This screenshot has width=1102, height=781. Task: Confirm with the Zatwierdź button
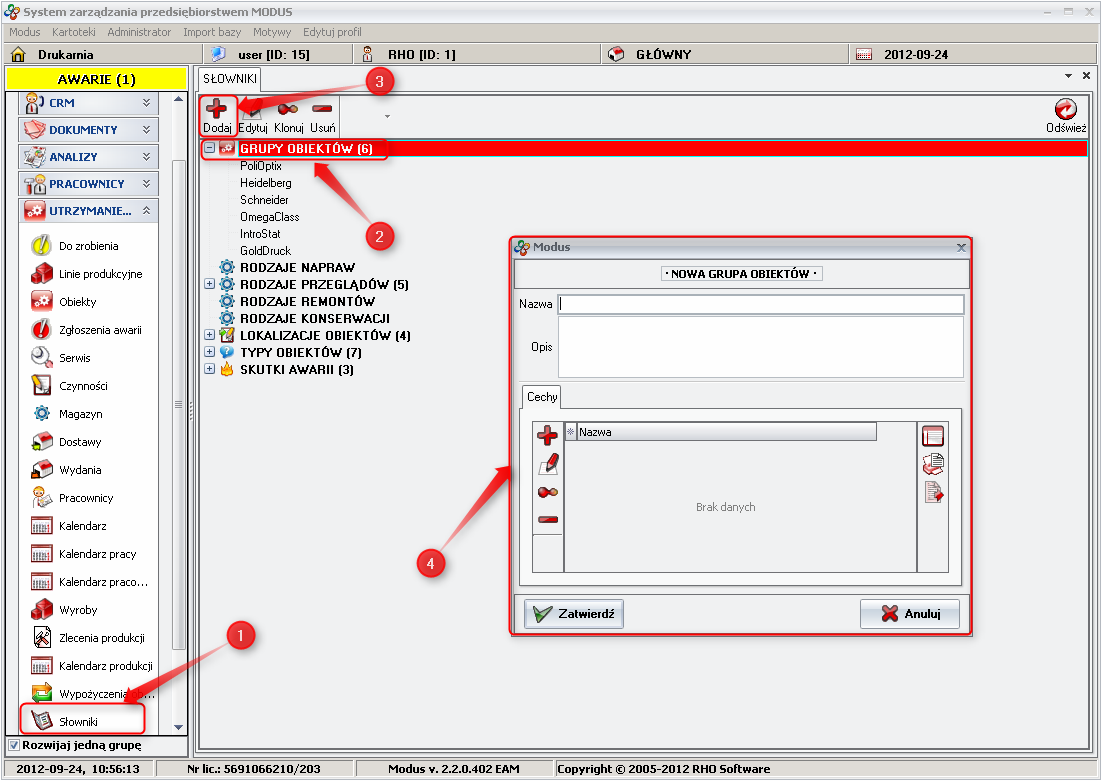(x=573, y=614)
